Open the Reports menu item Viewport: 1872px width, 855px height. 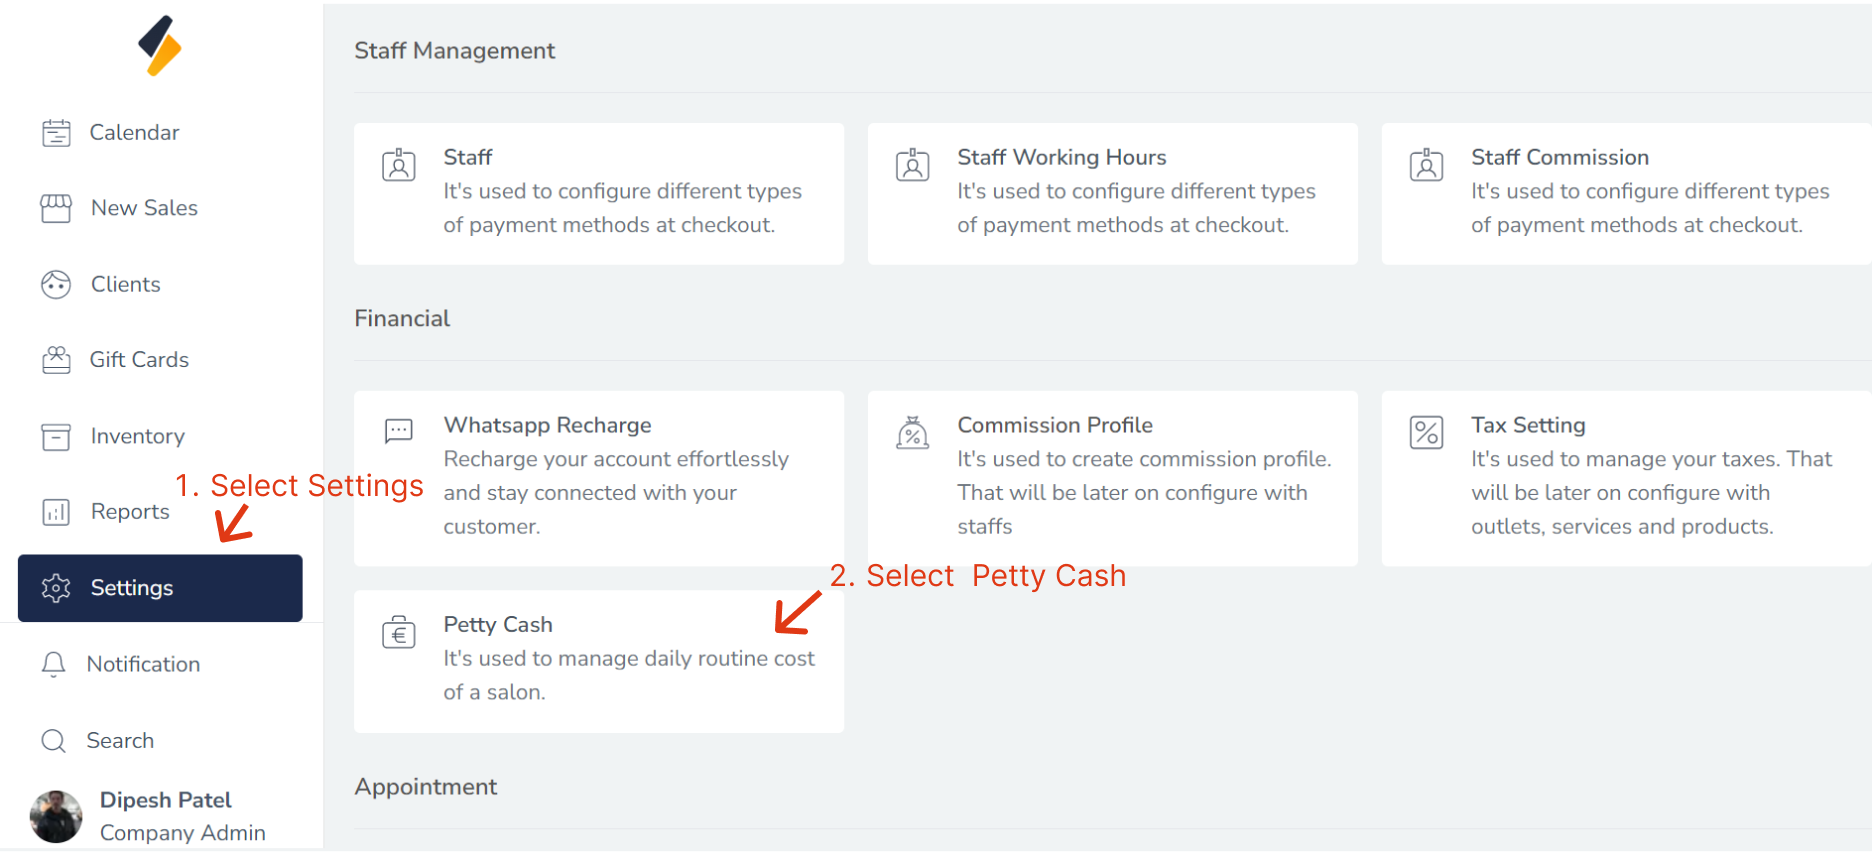coord(130,512)
